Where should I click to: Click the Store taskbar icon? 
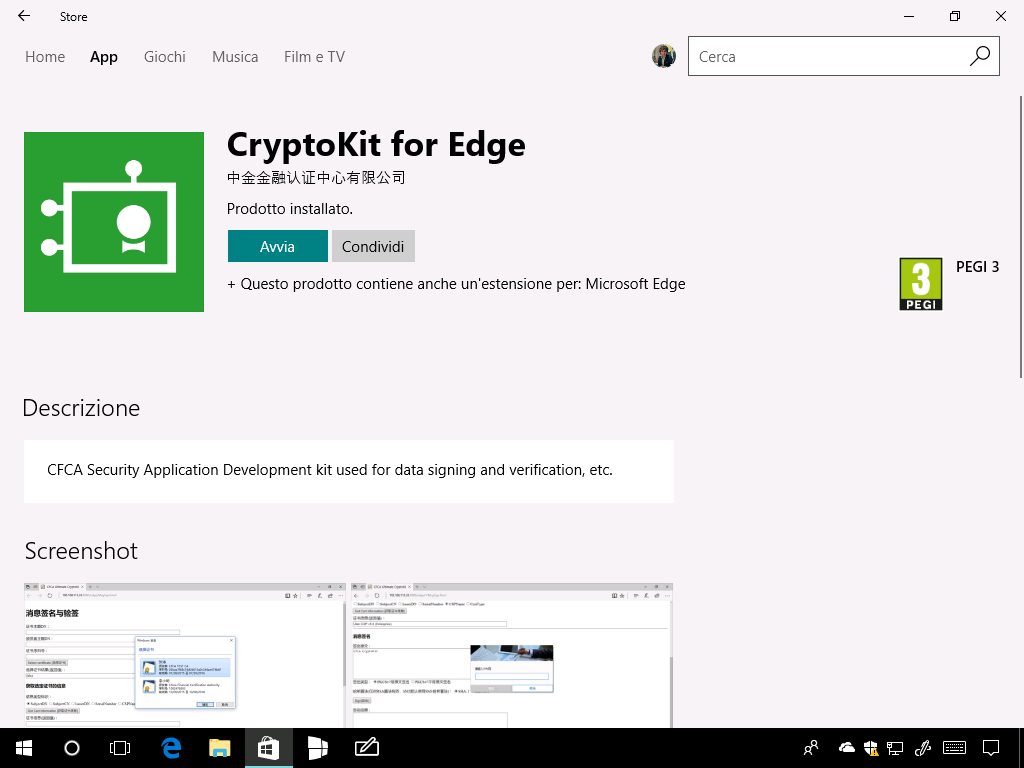pos(268,748)
